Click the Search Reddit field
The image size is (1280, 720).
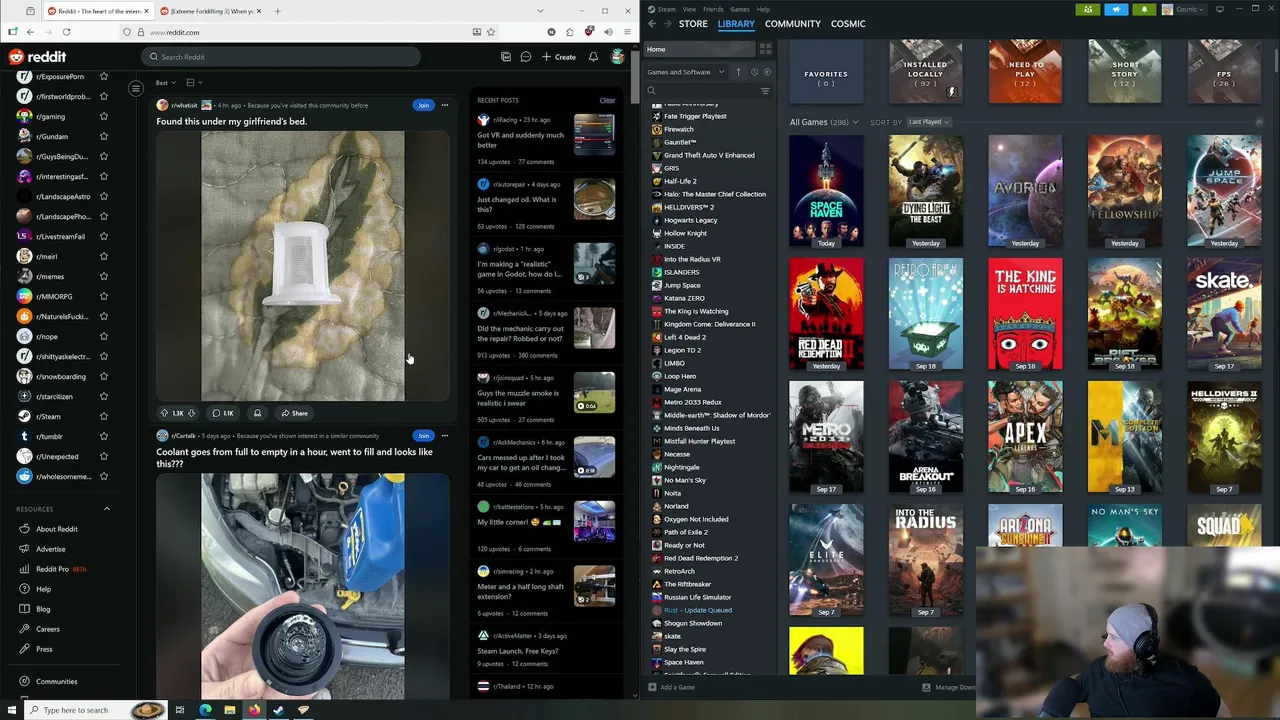(x=281, y=57)
